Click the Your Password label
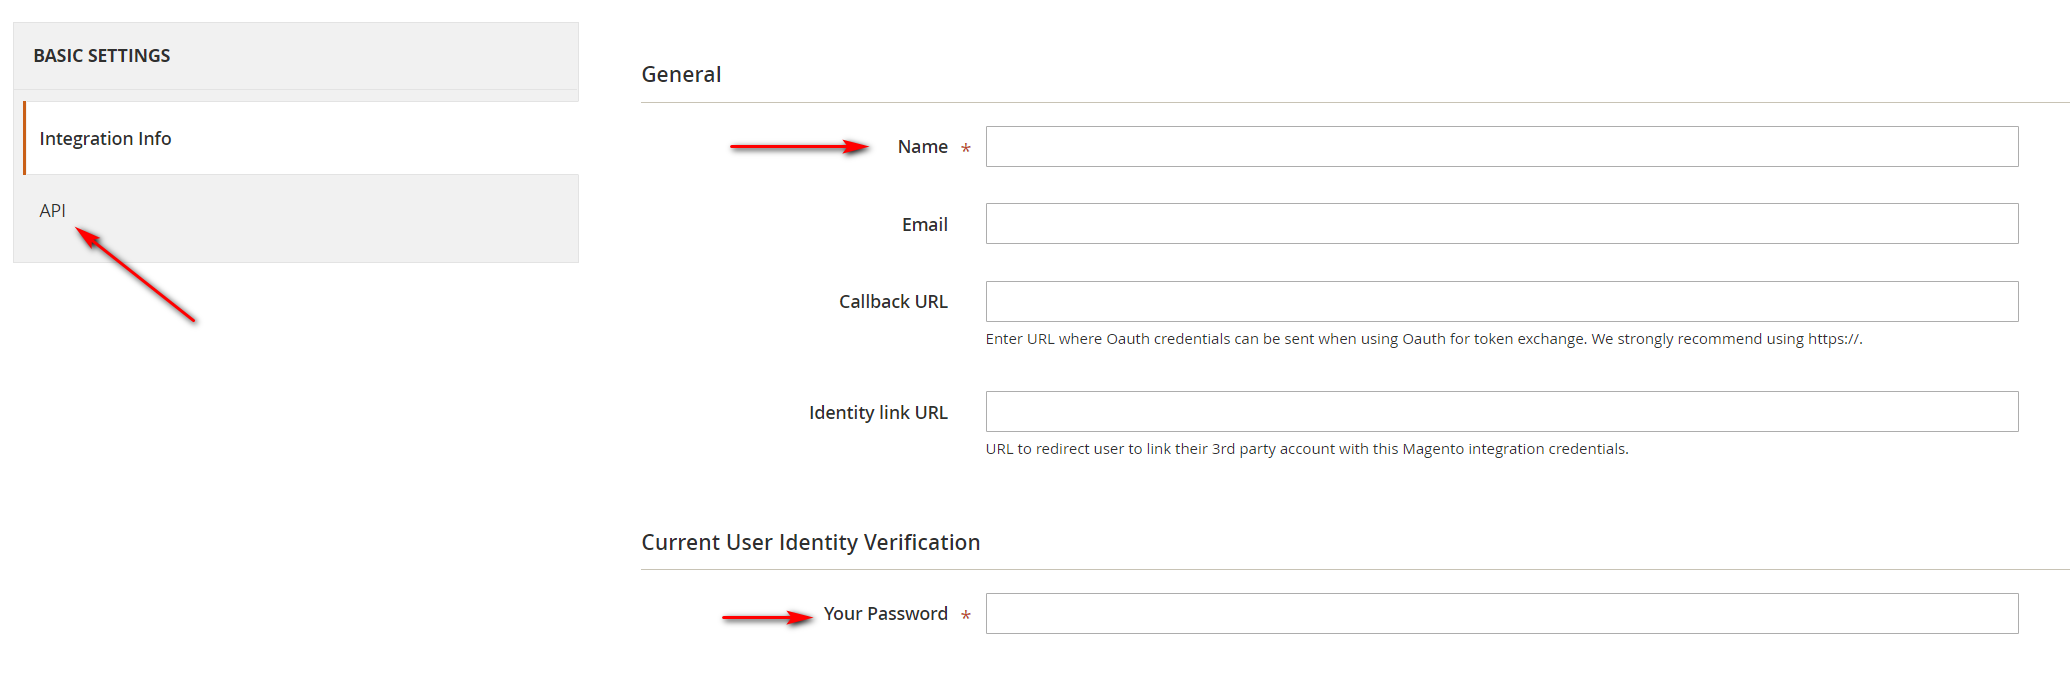The image size is (2070, 685). pyautogui.click(x=885, y=614)
